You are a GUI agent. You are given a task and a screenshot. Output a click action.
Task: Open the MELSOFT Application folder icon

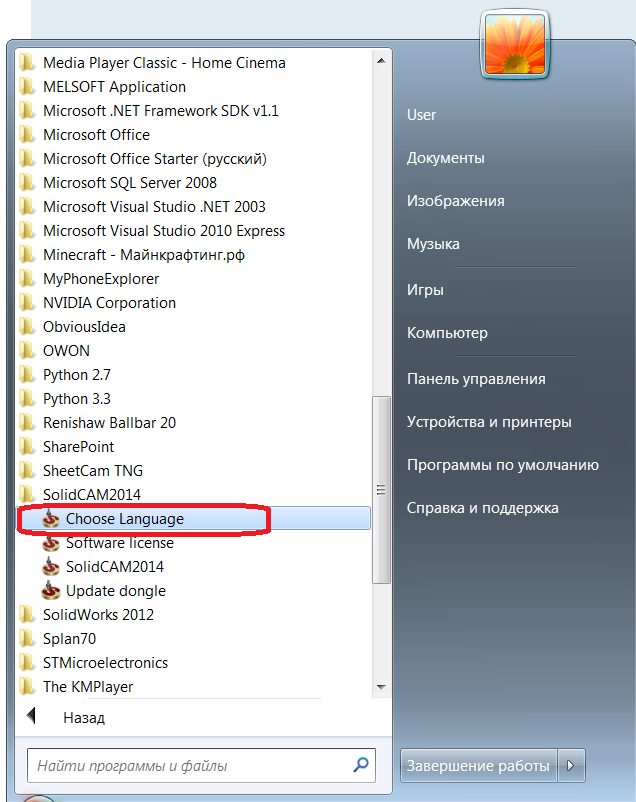[27, 87]
